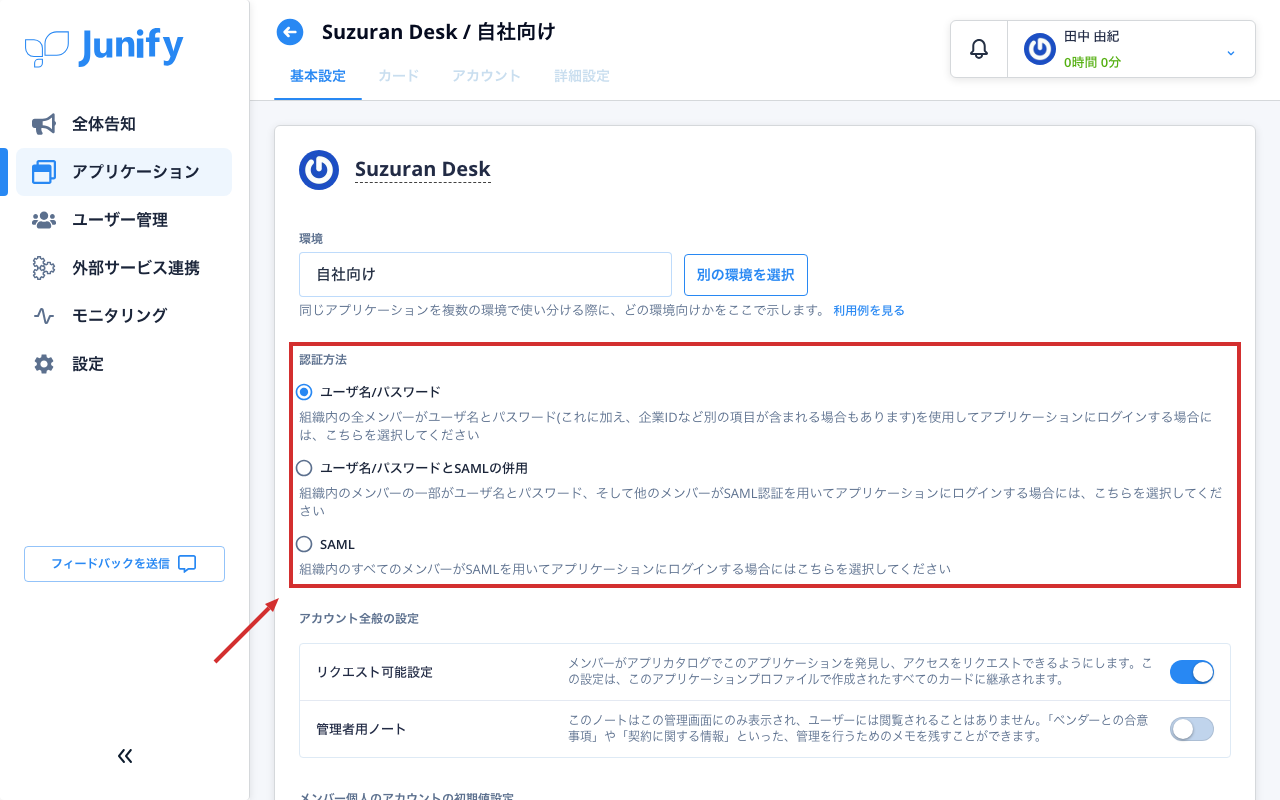1280x800 pixels.
Task: Click the 管理者用ノート row label
Action: pos(361,729)
